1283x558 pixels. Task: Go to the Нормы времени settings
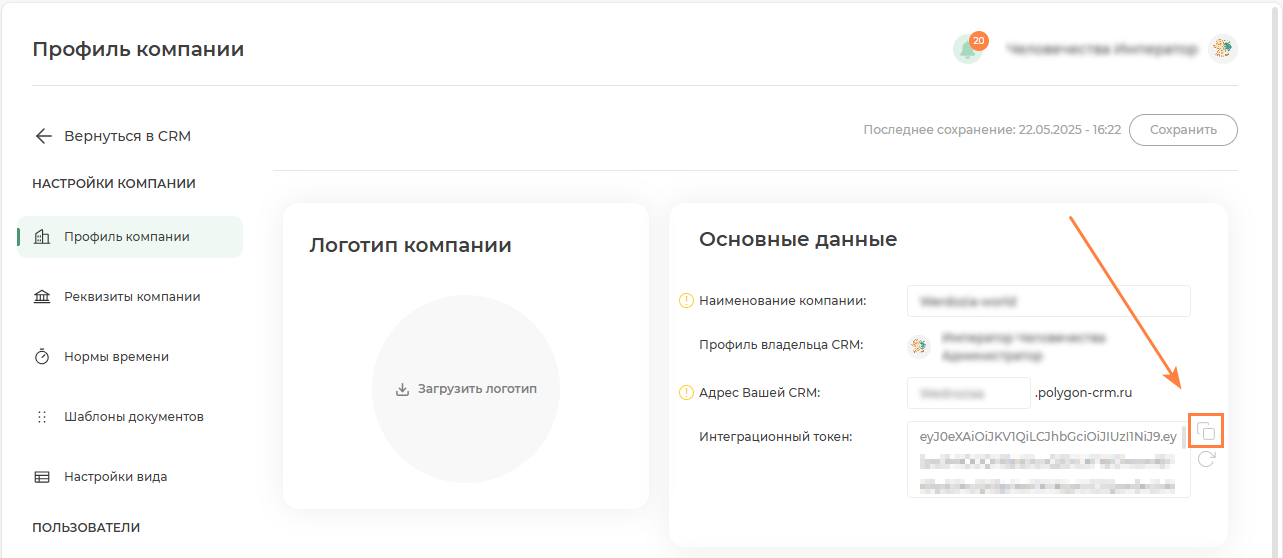[x=116, y=357]
